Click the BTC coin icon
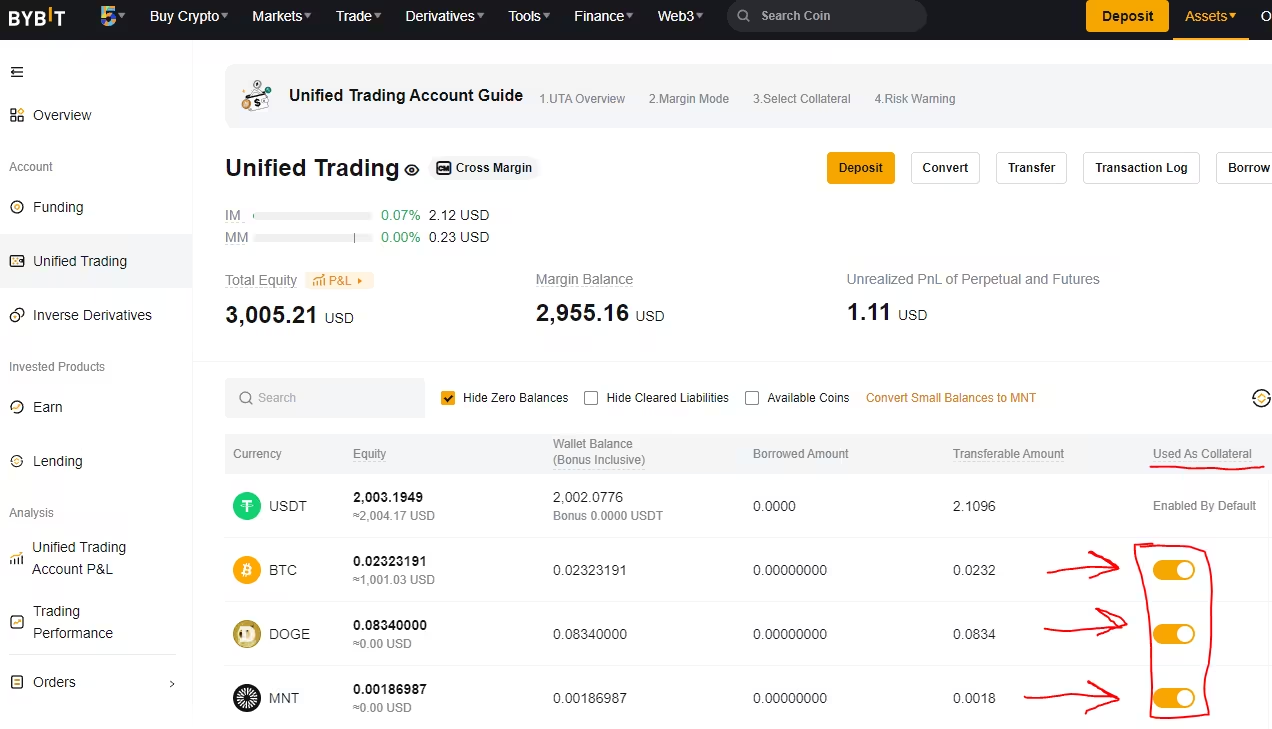Image resolution: width=1272 pixels, height=729 pixels. [247, 570]
